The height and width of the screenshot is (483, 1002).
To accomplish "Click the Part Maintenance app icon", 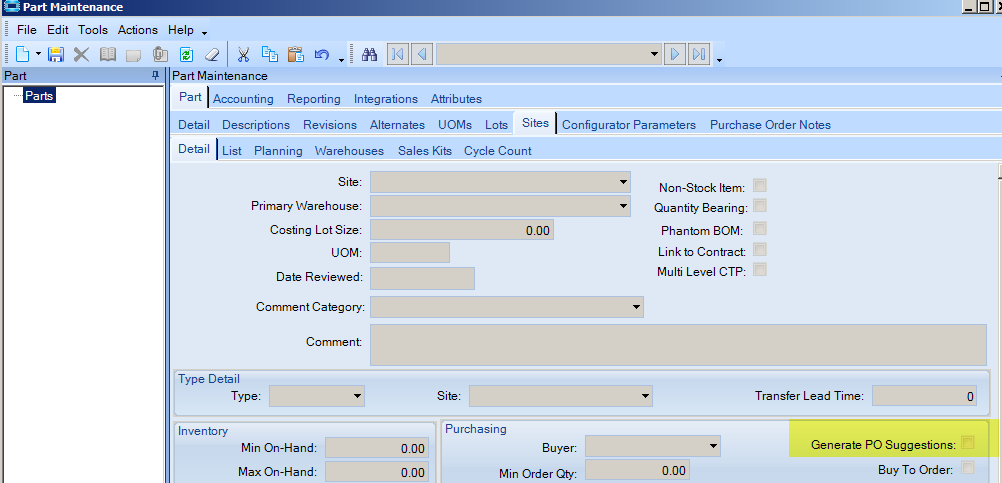I will pyautogui.click(x=11, y=7).
